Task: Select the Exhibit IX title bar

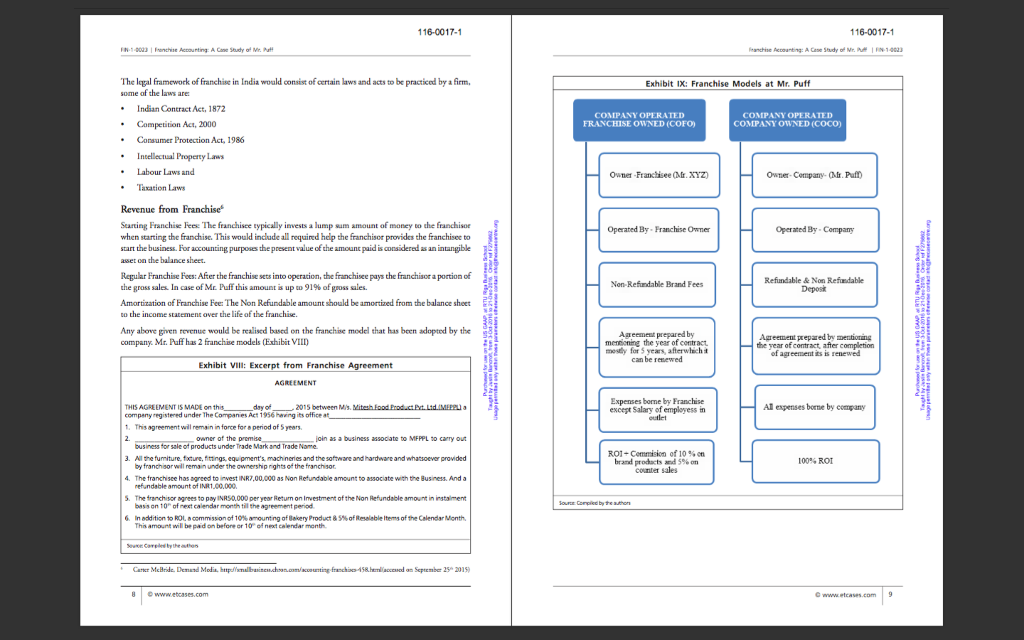Action: click(728, 83)
